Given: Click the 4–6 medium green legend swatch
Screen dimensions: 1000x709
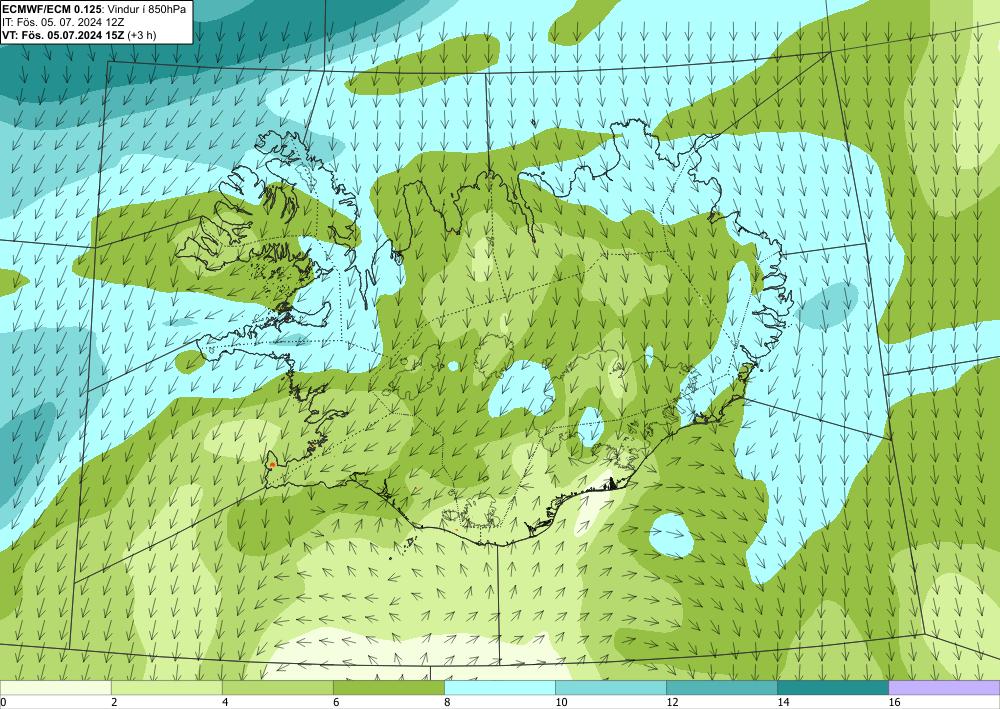Looking at the screenshot, I should [277, 688].
